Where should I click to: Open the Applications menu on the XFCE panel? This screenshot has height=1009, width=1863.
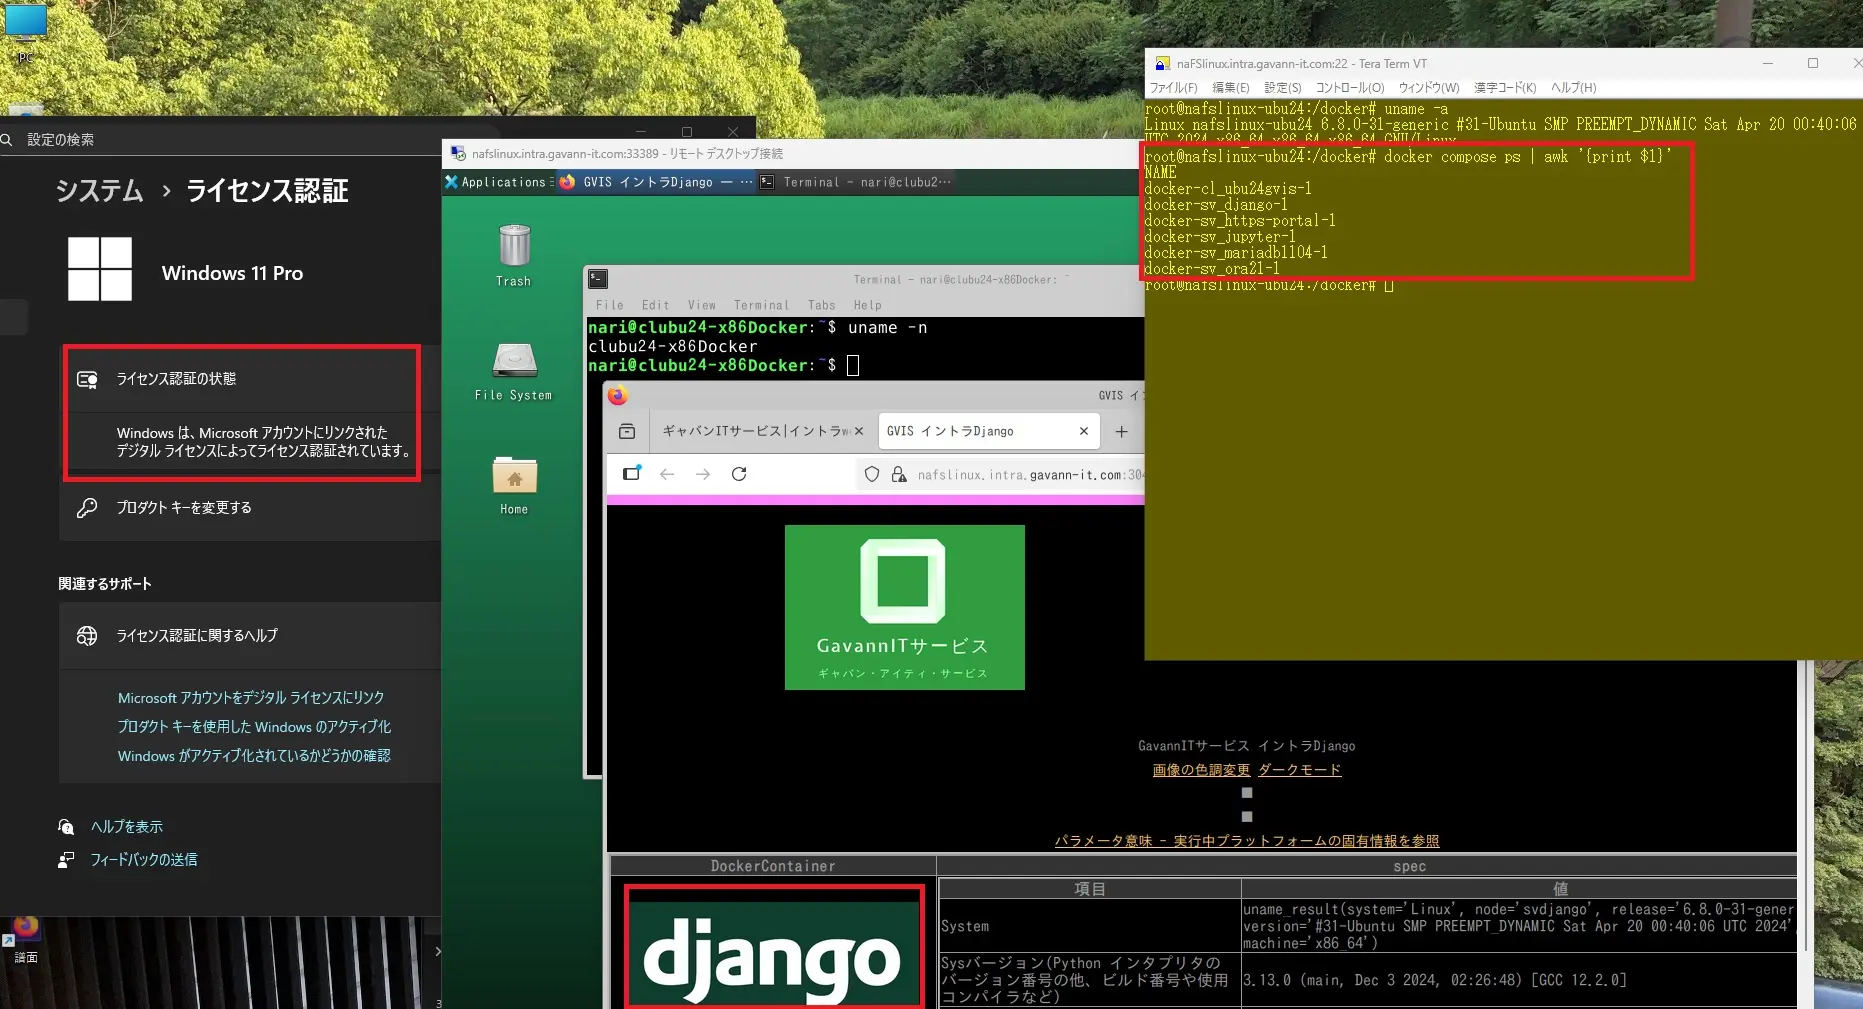point(497,182)
